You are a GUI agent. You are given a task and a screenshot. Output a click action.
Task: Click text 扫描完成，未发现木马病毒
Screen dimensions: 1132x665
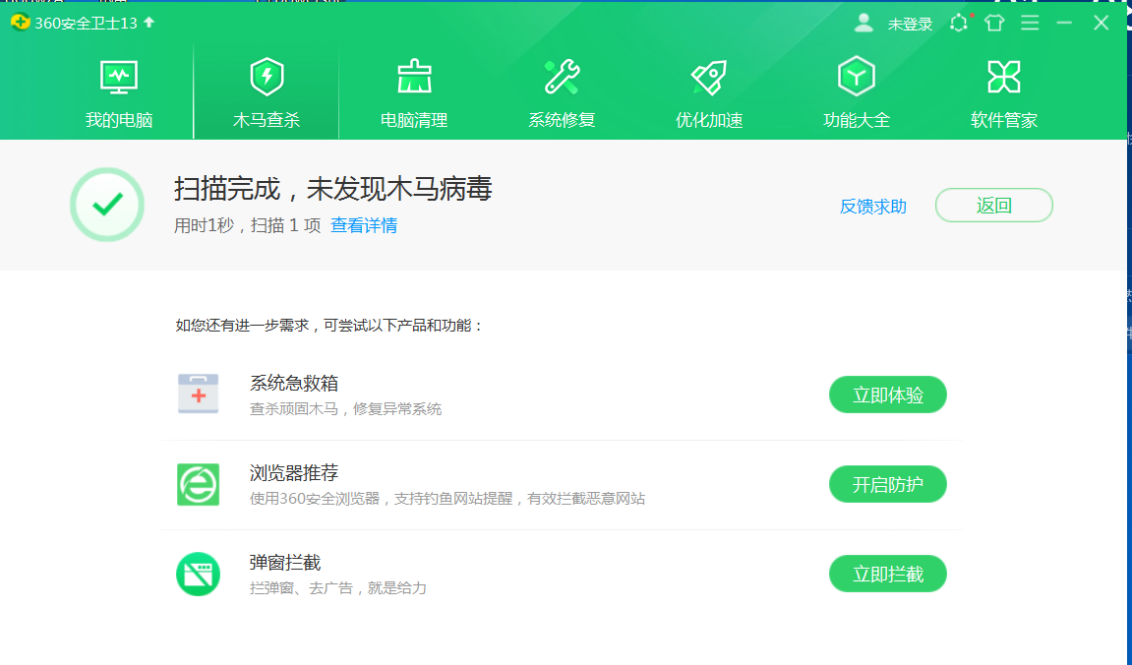point(333,189)
